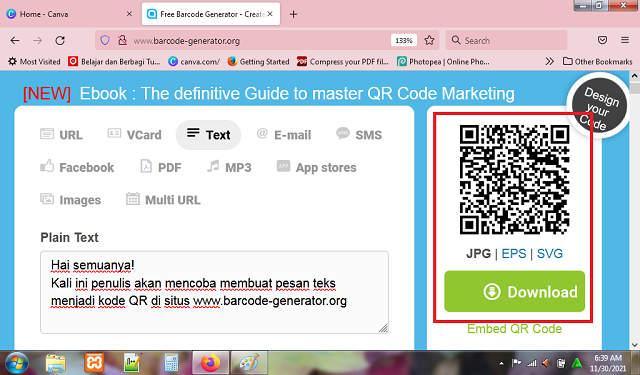Open the Windows Start menu orb
The image size is (640, 375).
[17, 363]
